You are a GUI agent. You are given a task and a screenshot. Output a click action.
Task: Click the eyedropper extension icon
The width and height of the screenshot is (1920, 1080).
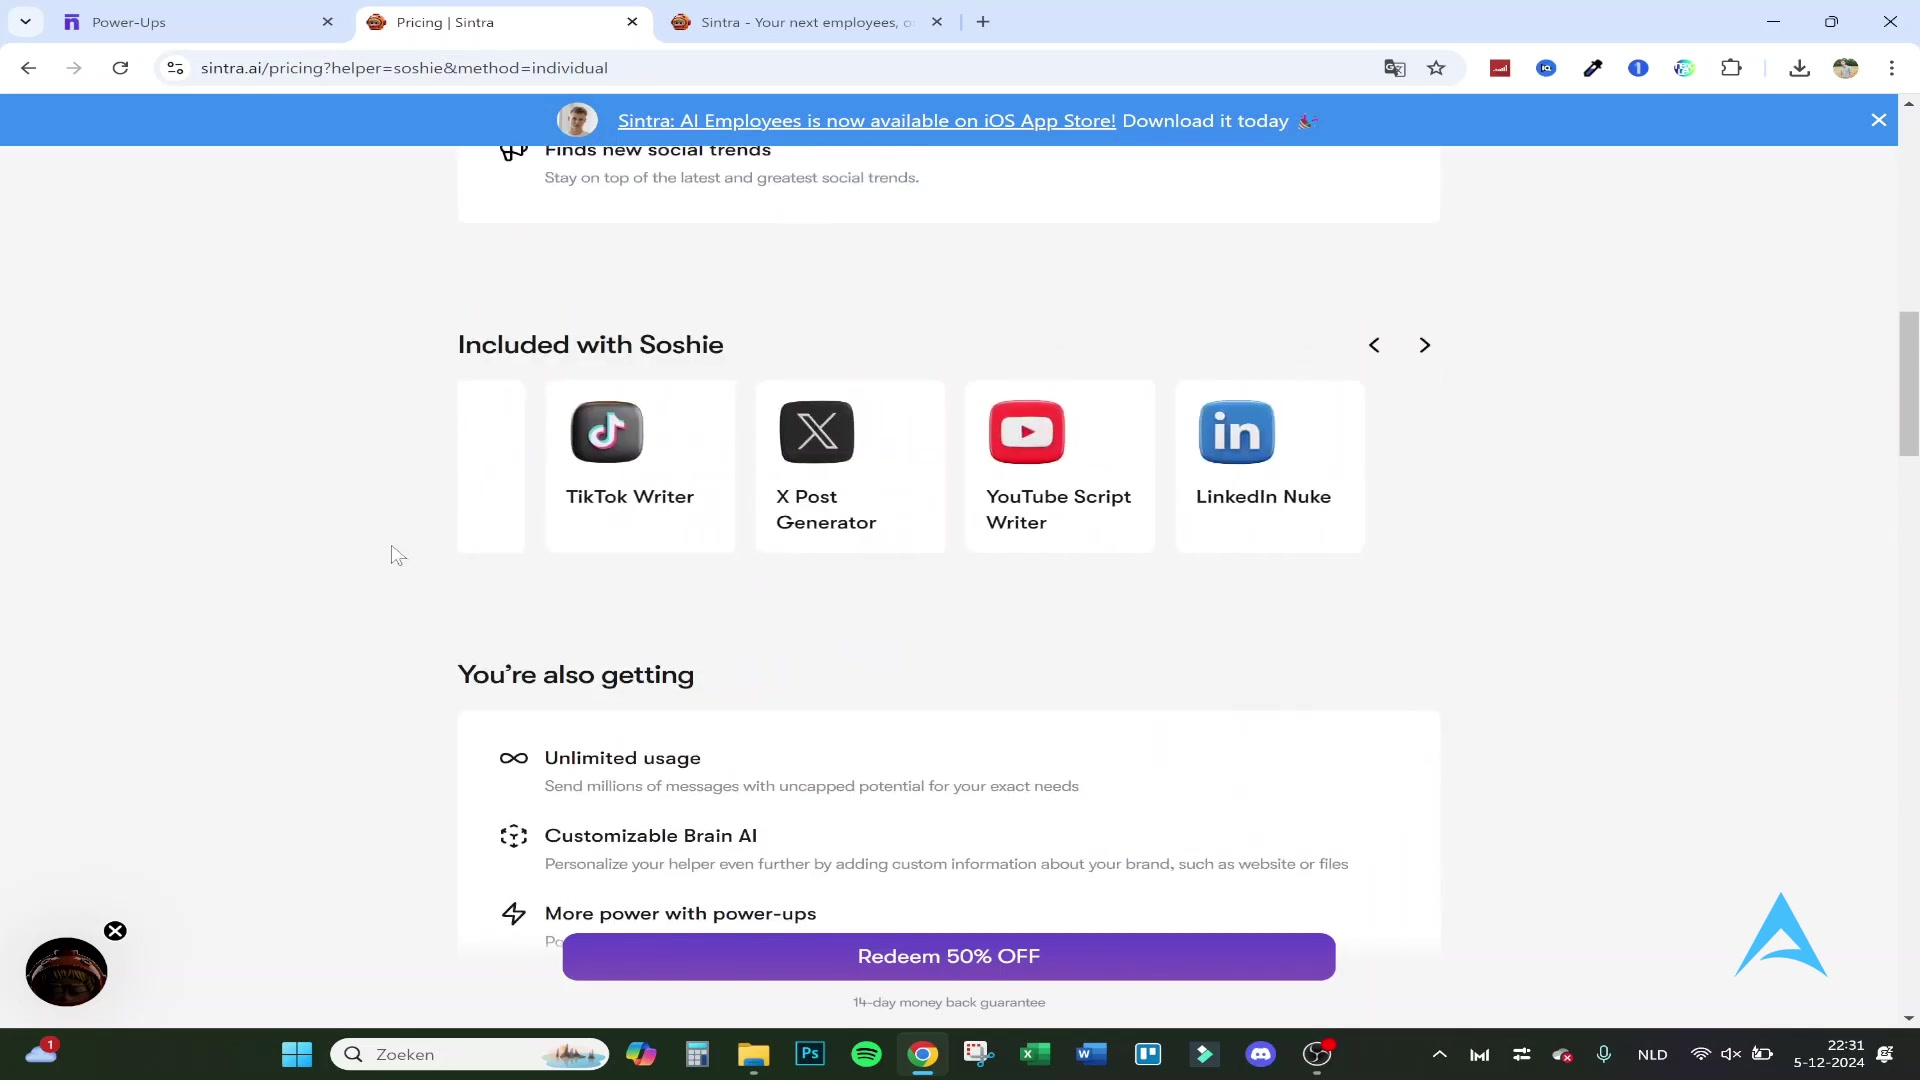pos(1592,68)
